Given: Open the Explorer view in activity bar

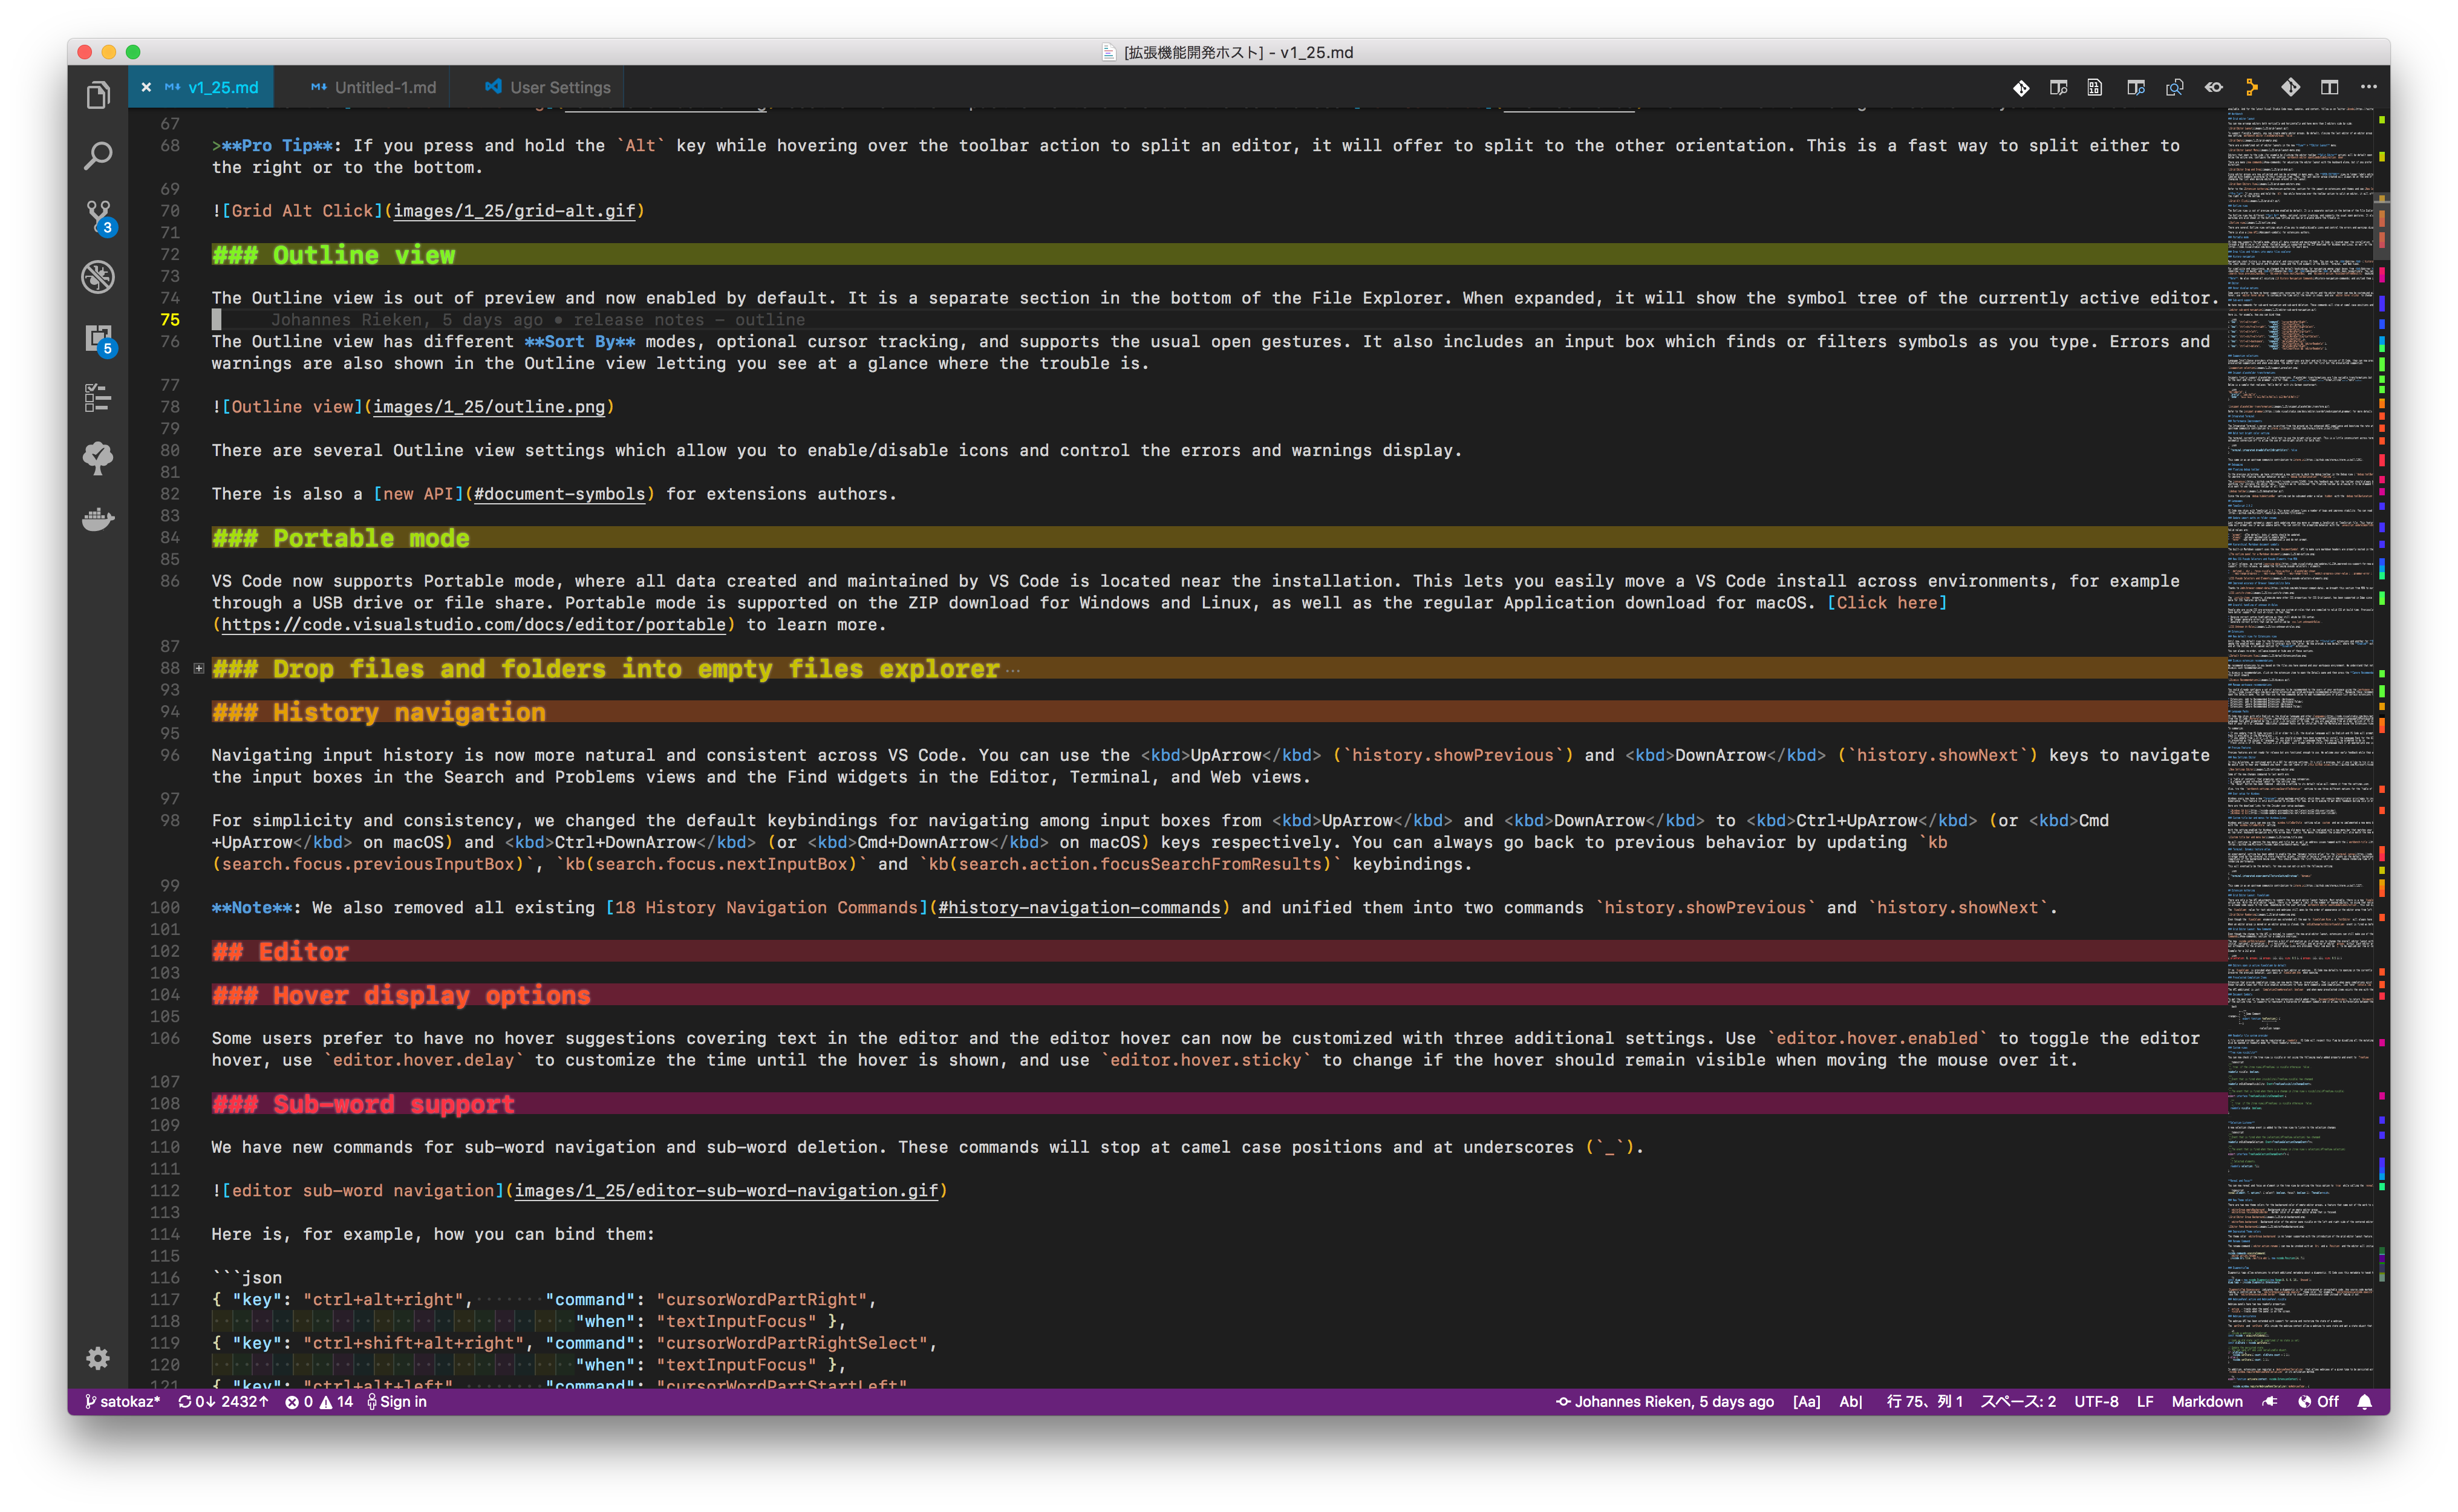Looking at the screenshot, I should tap(98, 96).
